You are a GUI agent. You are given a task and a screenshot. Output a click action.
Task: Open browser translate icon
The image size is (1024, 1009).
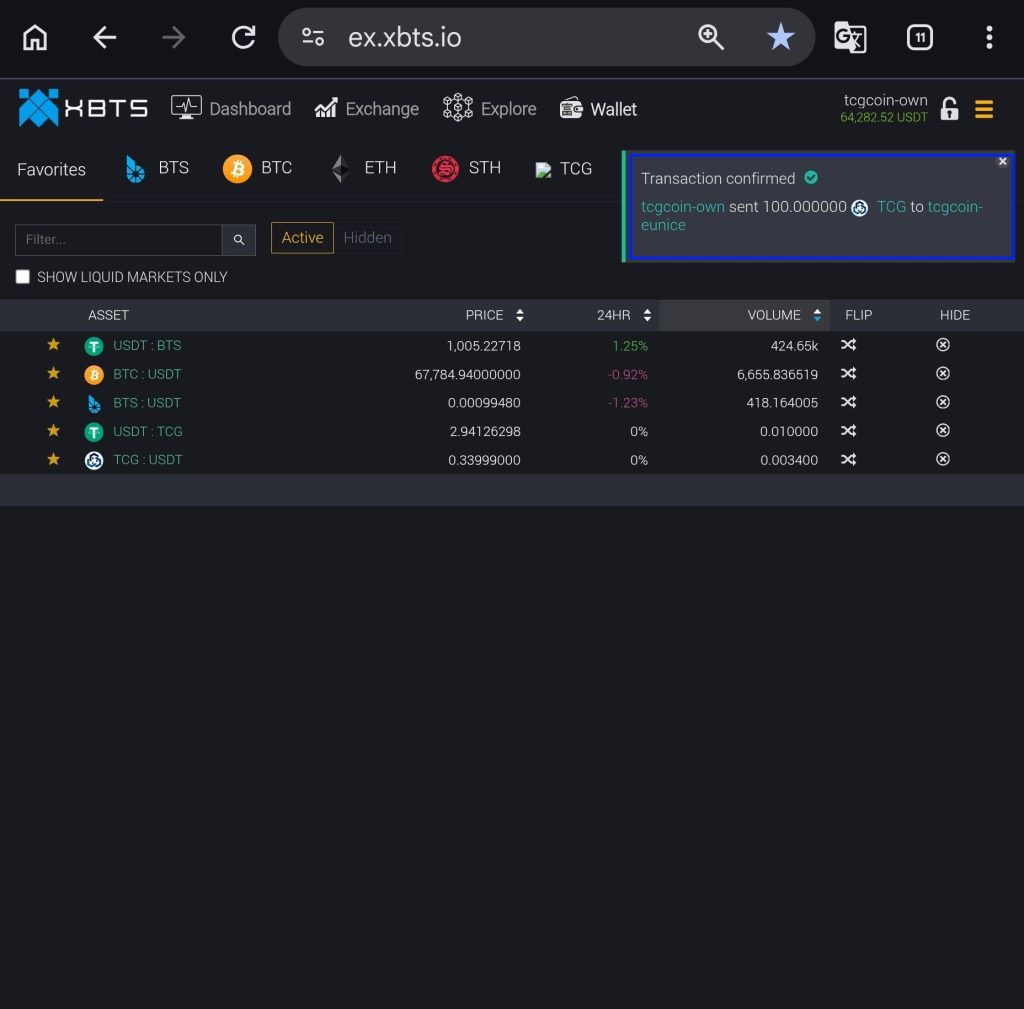tap(850, 38)
